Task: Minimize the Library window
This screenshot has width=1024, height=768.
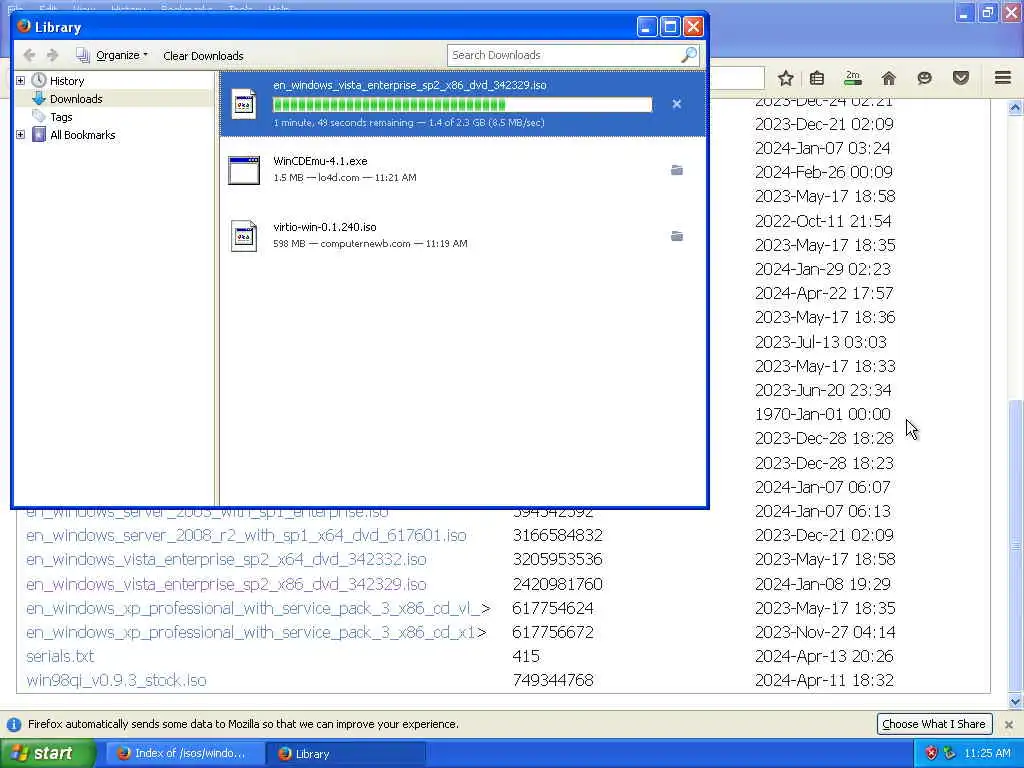Action: click(x=647, y=27)
